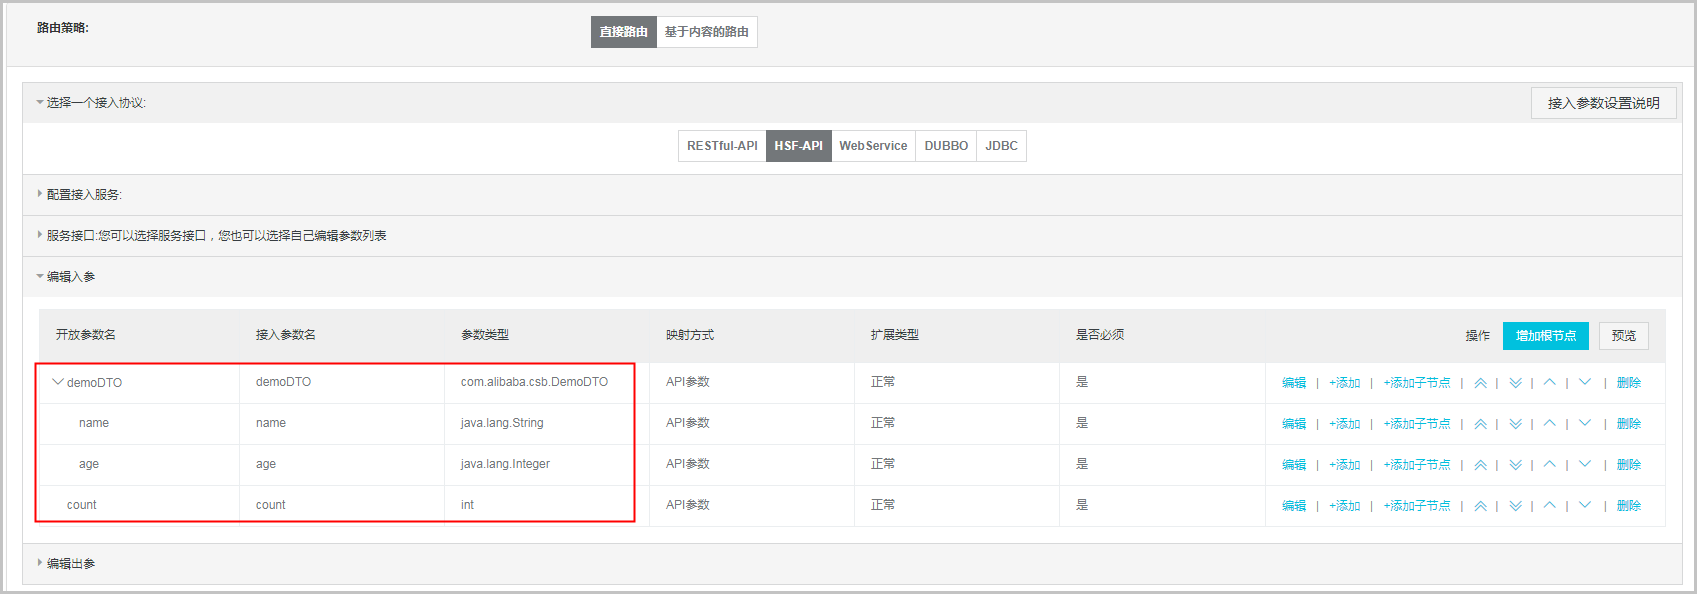1697x594 pixels.
Task: Click age in the 开放参数名 column
Action: [x=89, y=464]
